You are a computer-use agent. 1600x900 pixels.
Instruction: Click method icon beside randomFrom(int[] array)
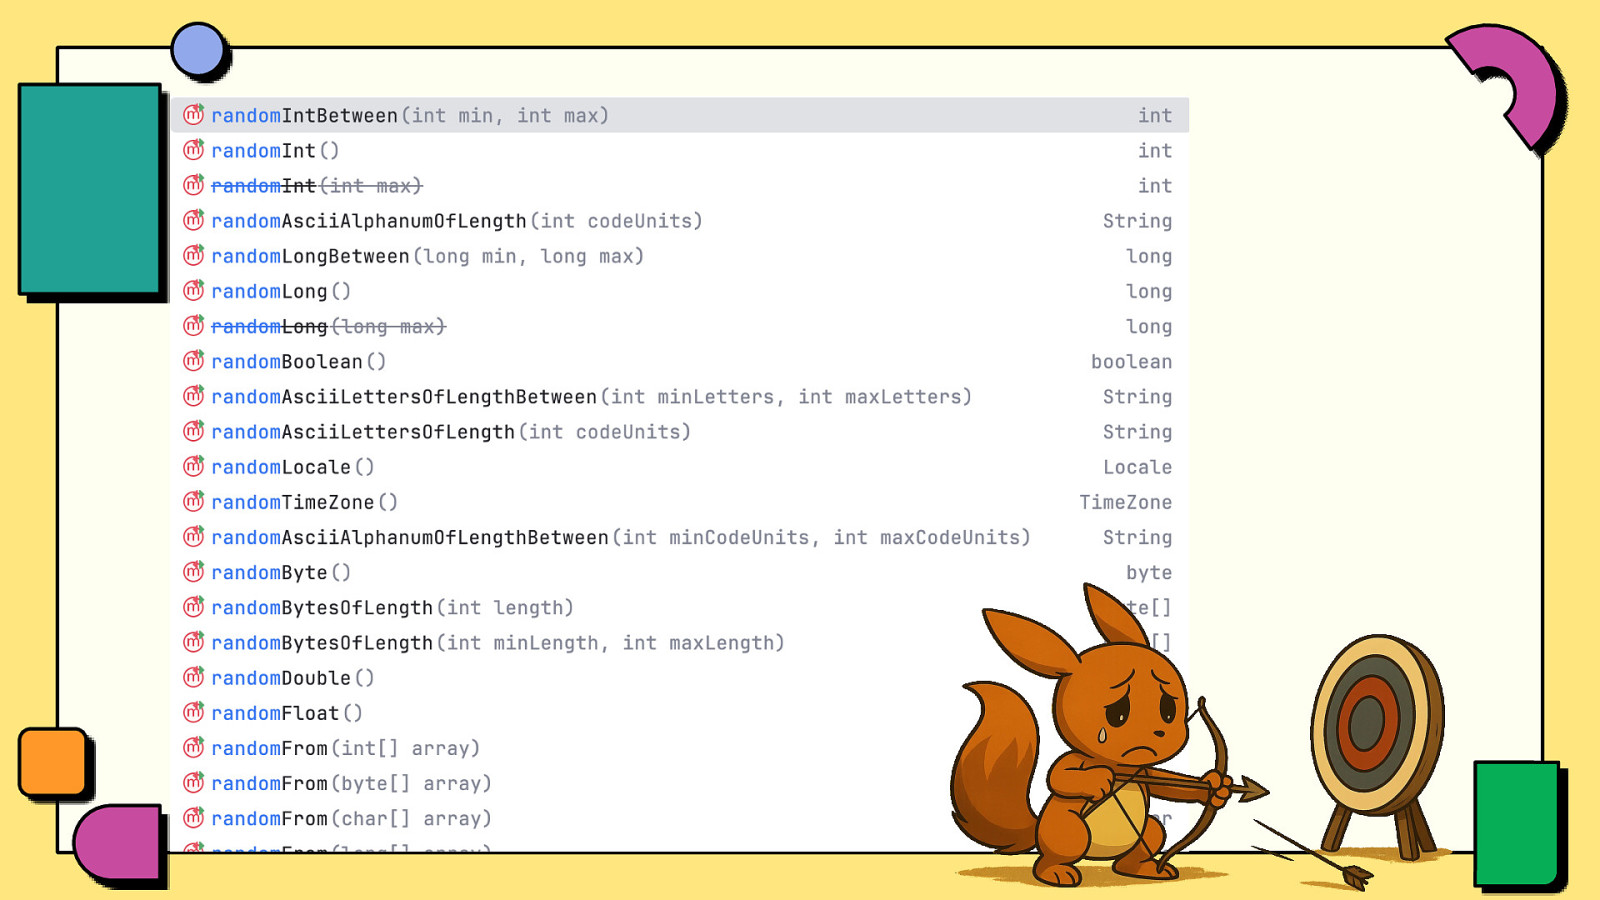pos(193,747)
